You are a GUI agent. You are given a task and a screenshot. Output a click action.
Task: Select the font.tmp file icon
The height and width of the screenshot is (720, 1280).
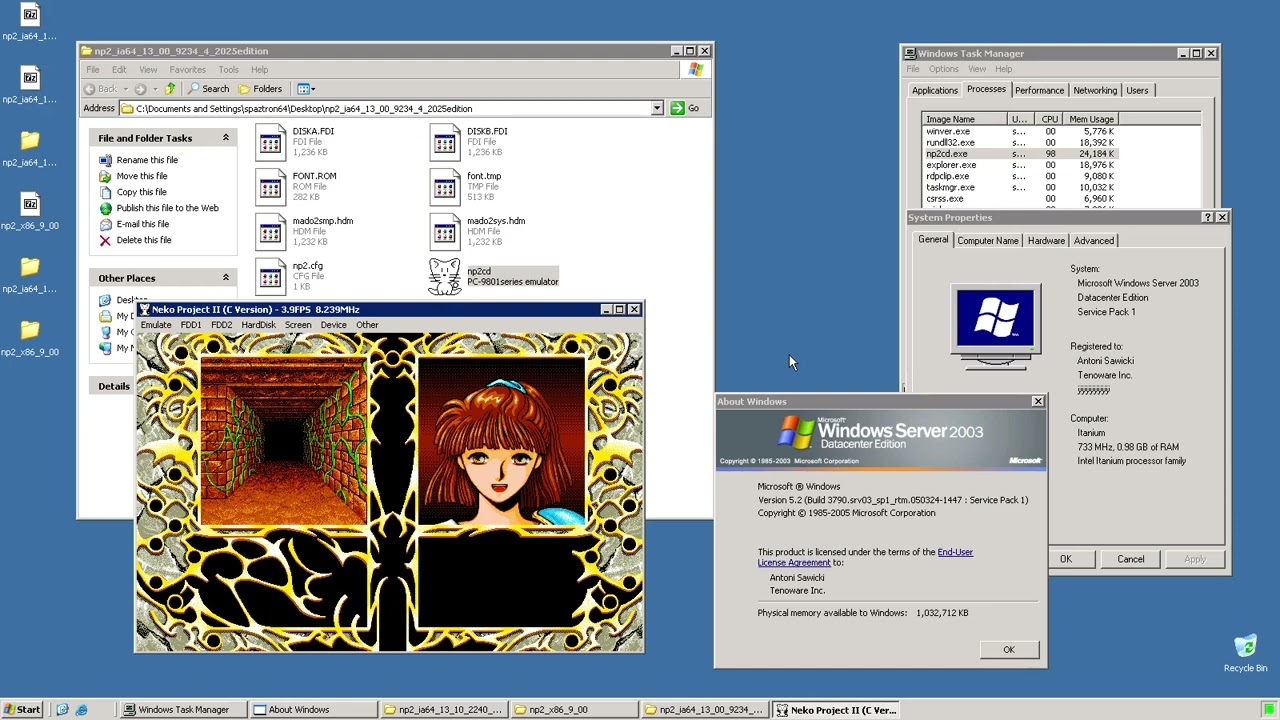[x=444, y=187]
